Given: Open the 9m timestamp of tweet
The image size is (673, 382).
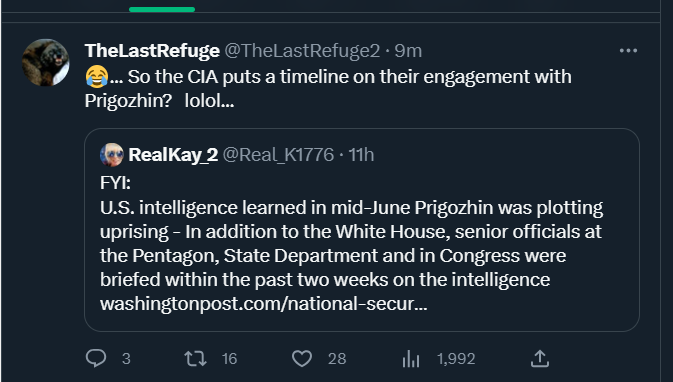Looking at the screenshot, I should [x=408, y=51].
